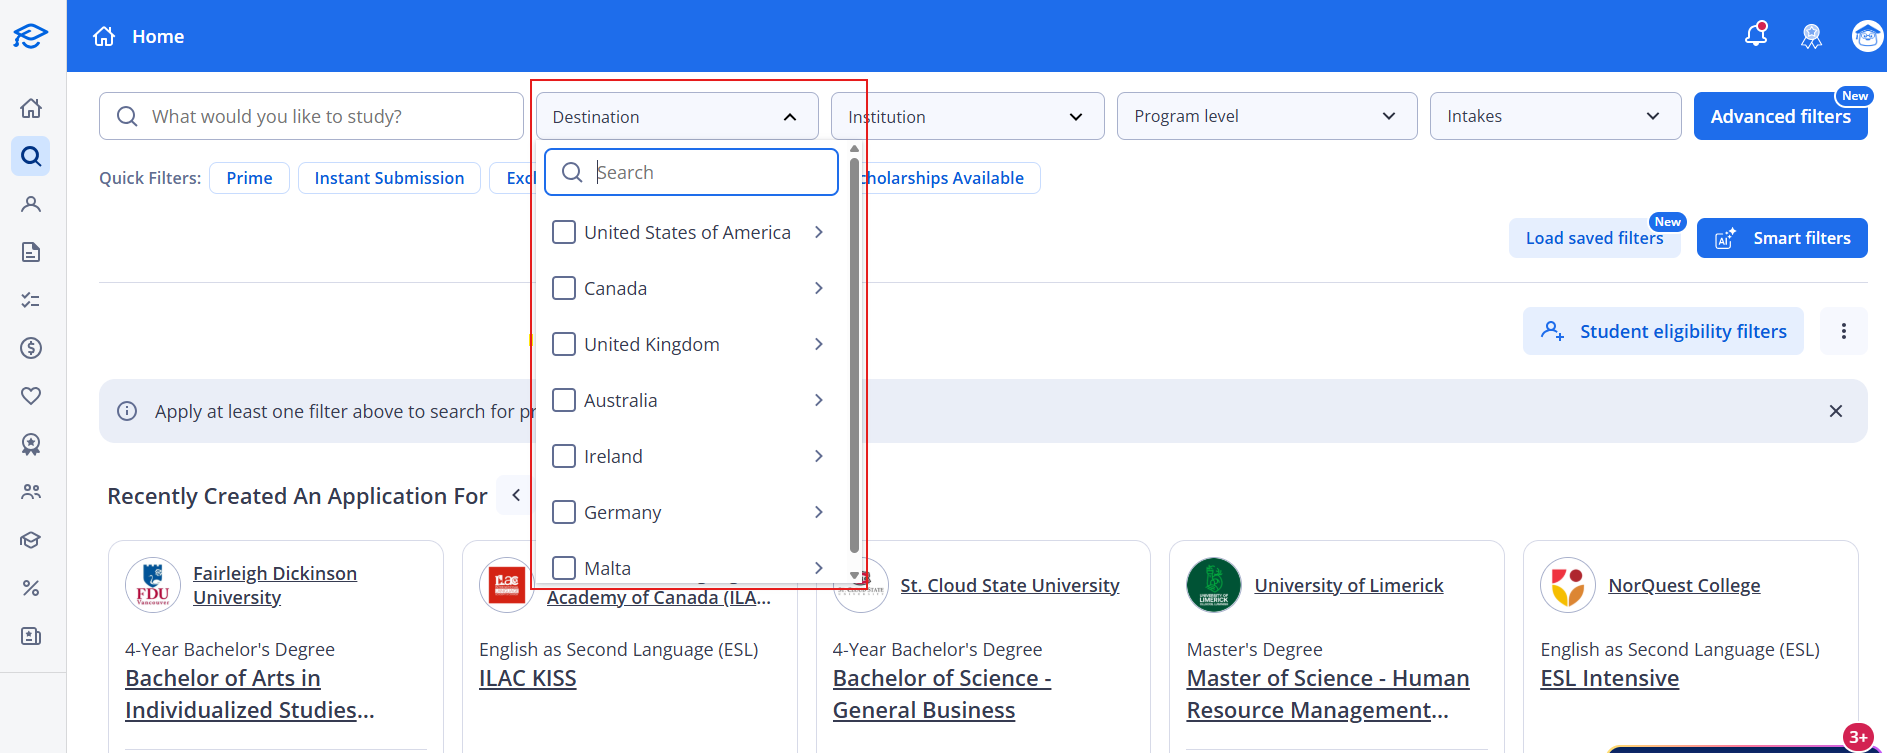Open the sidebar favorites heart icon
This screenshot has width=1887, height=753.
[x=31, y=396]
